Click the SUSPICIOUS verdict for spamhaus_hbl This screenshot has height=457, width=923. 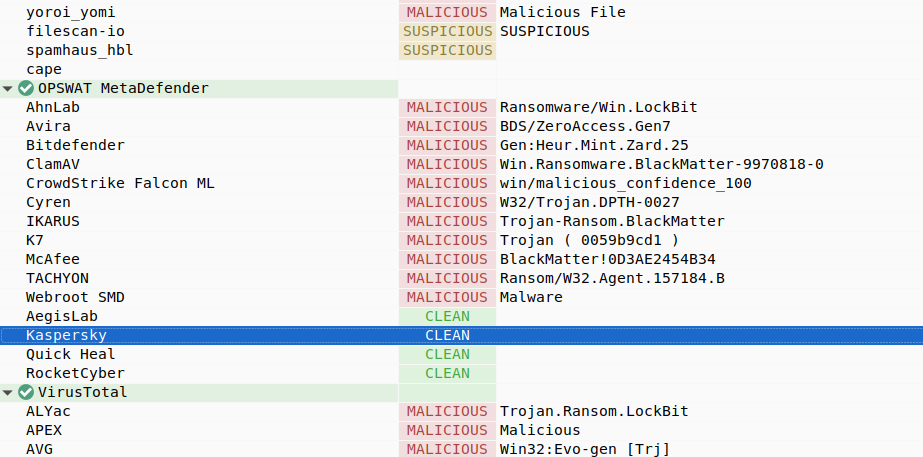click(447, 51)
